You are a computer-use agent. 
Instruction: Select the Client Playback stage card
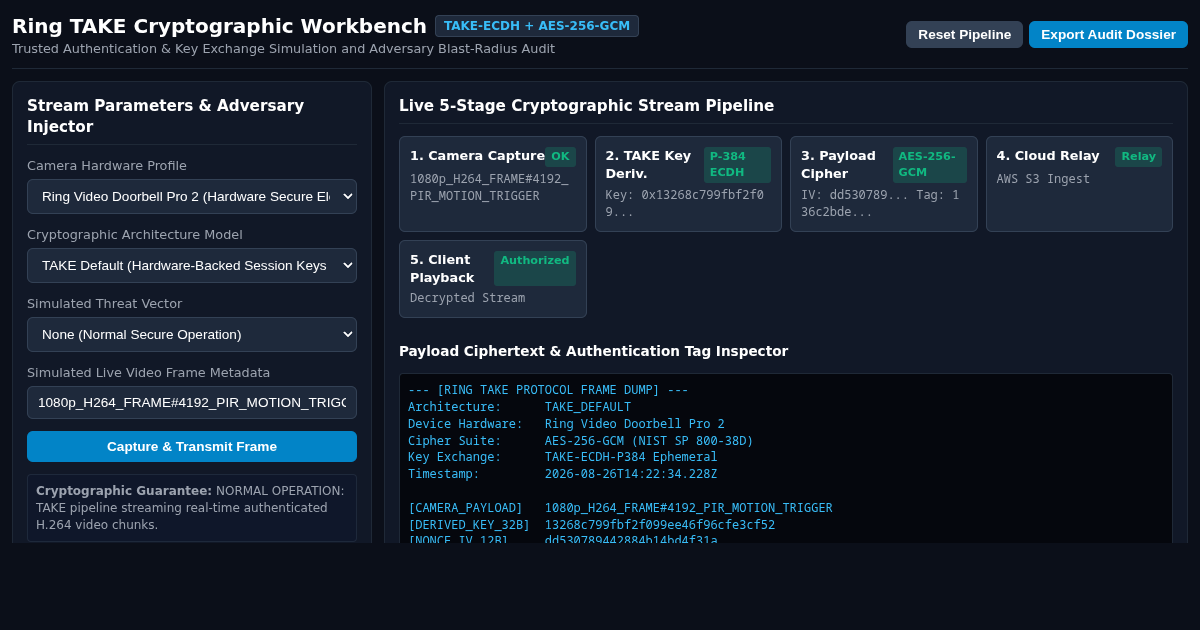click(493, 279)
